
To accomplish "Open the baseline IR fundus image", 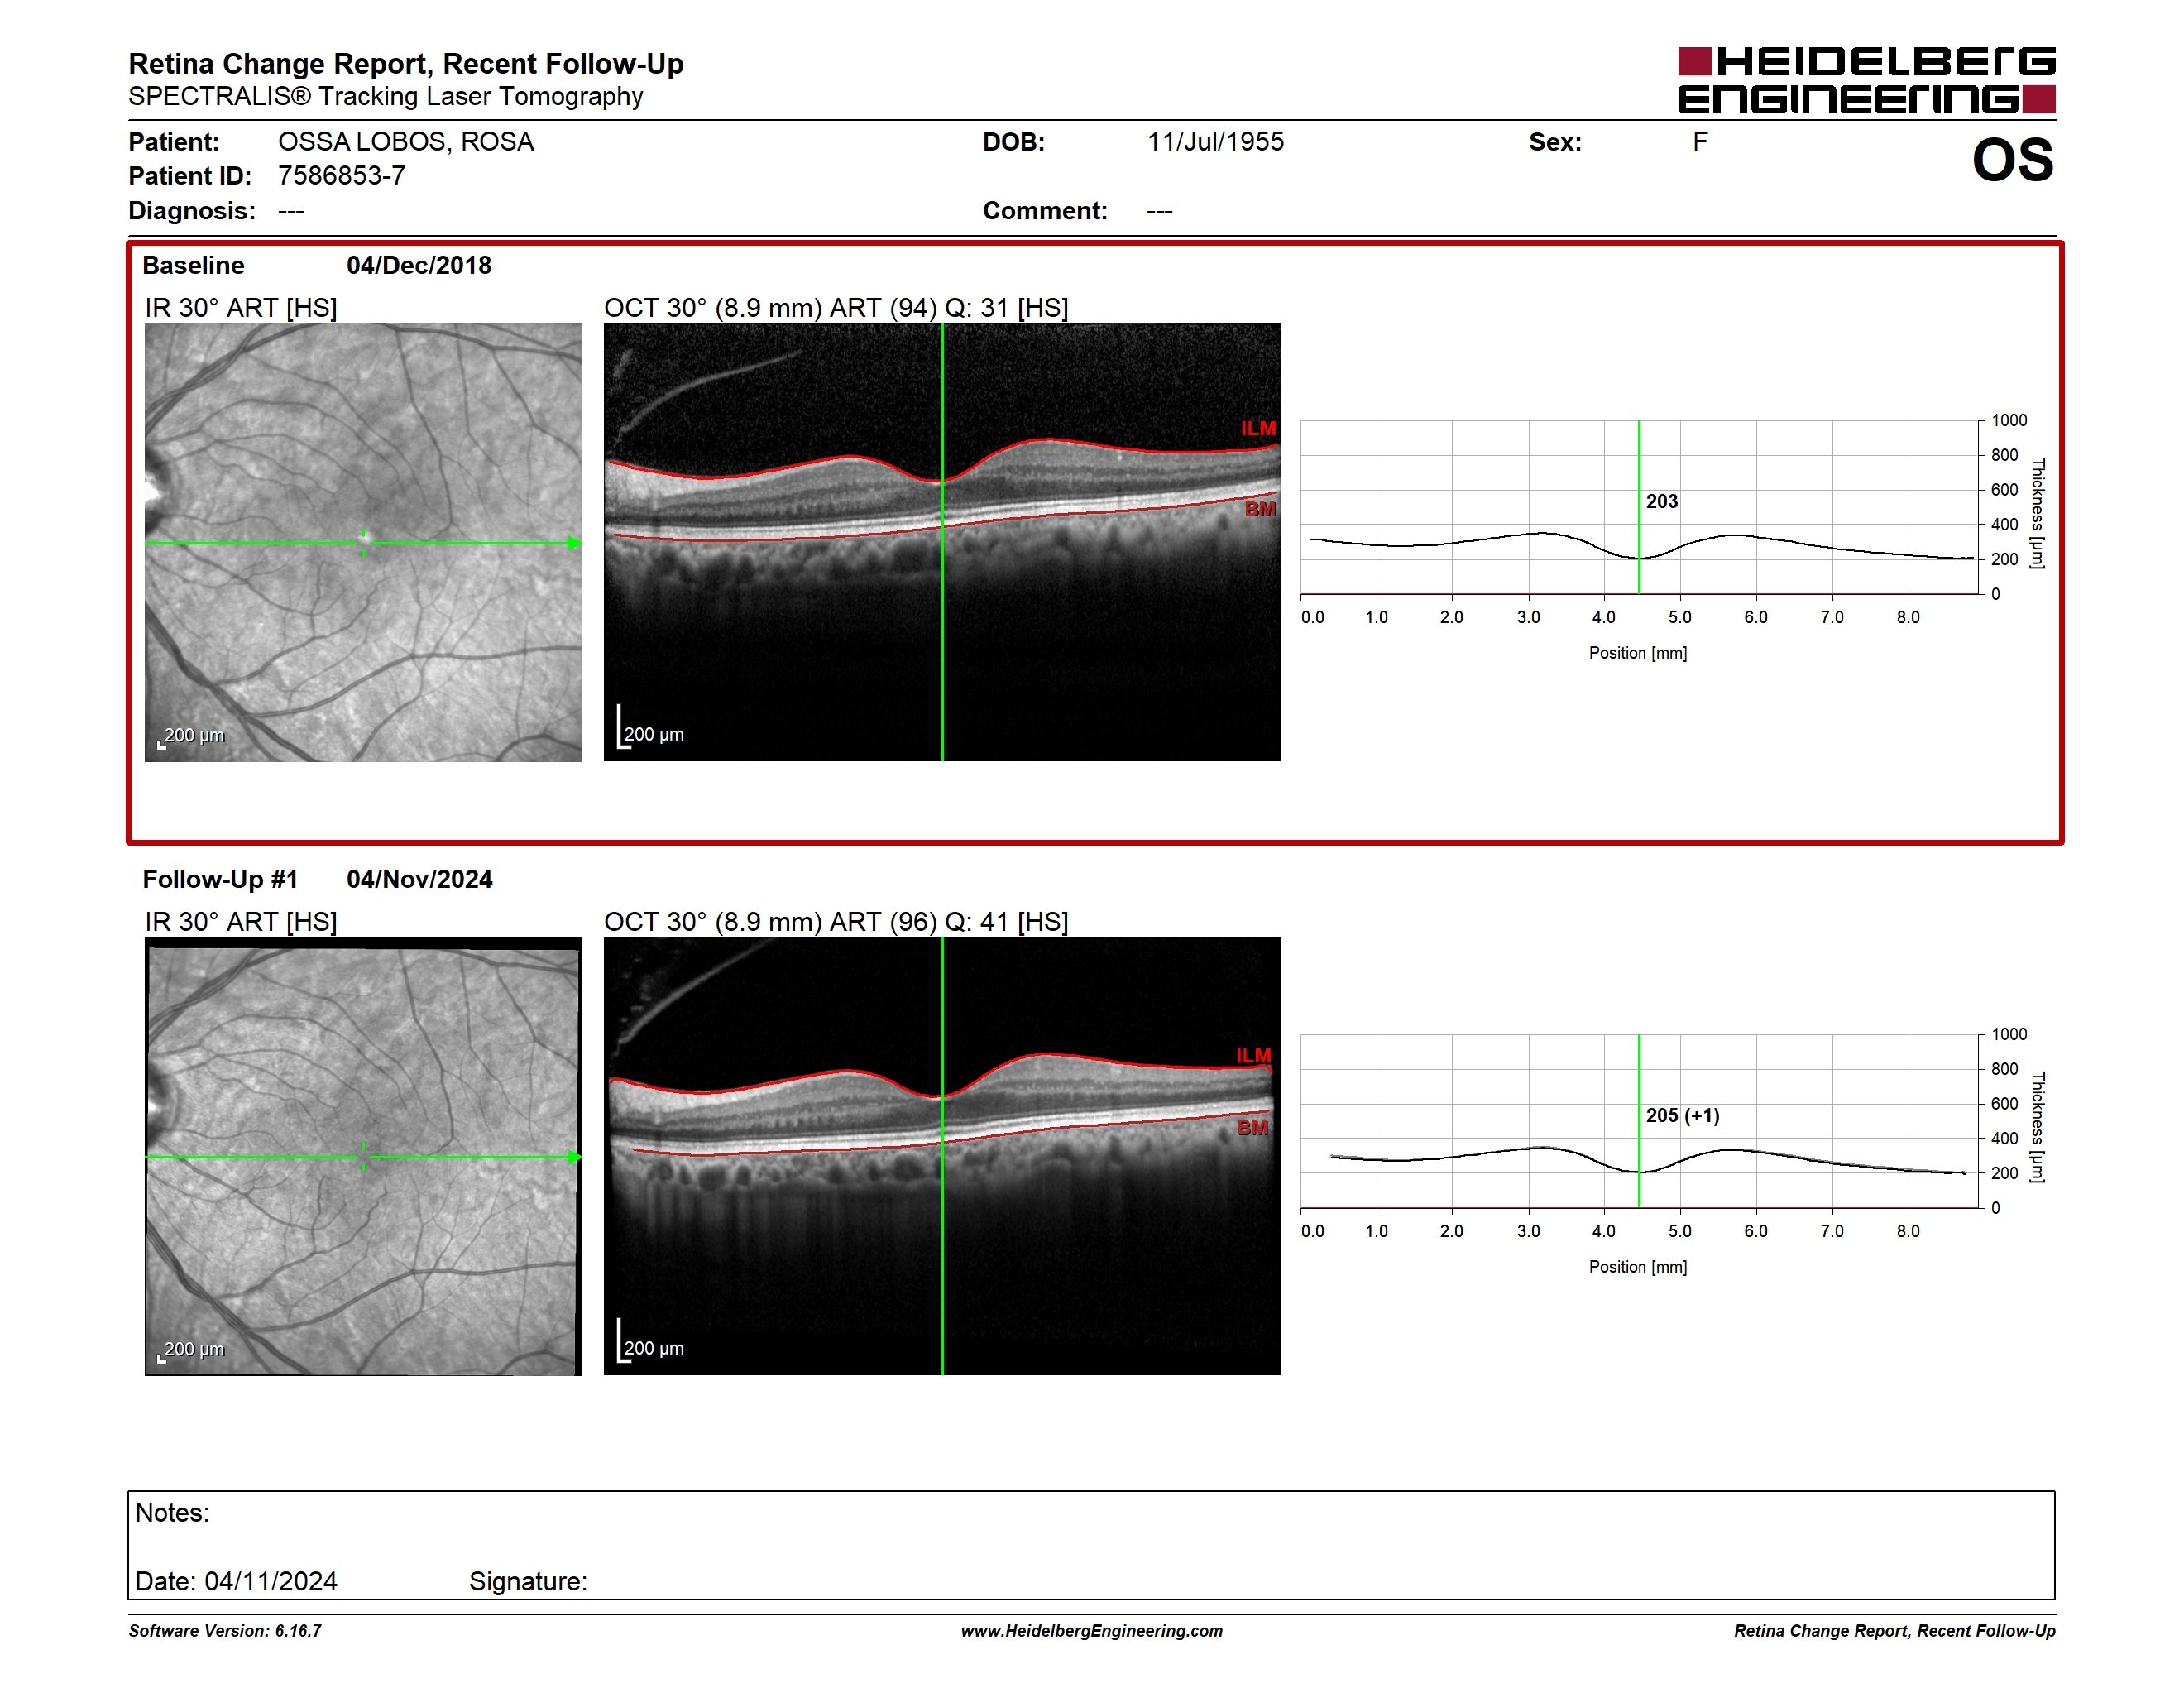I will tap(363, 542).
